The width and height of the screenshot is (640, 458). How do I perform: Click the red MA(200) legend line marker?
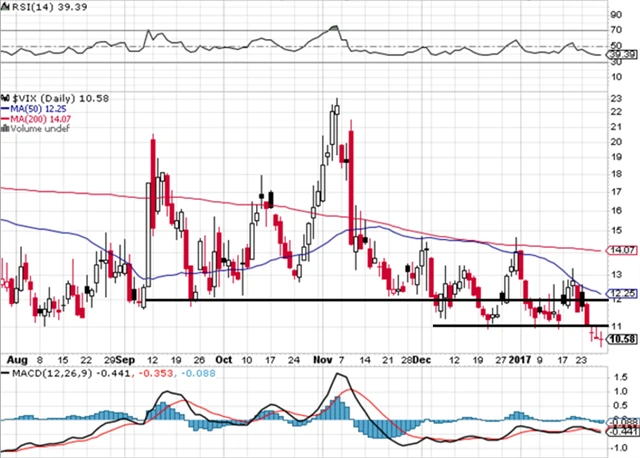[x=5, y=117]
